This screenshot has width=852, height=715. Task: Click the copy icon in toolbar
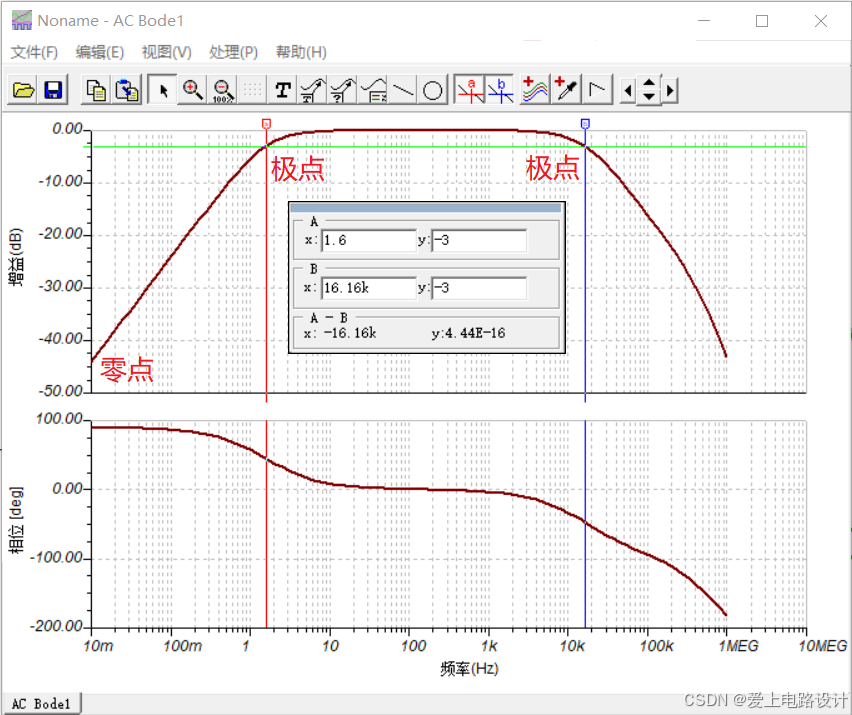pos(97,91)
